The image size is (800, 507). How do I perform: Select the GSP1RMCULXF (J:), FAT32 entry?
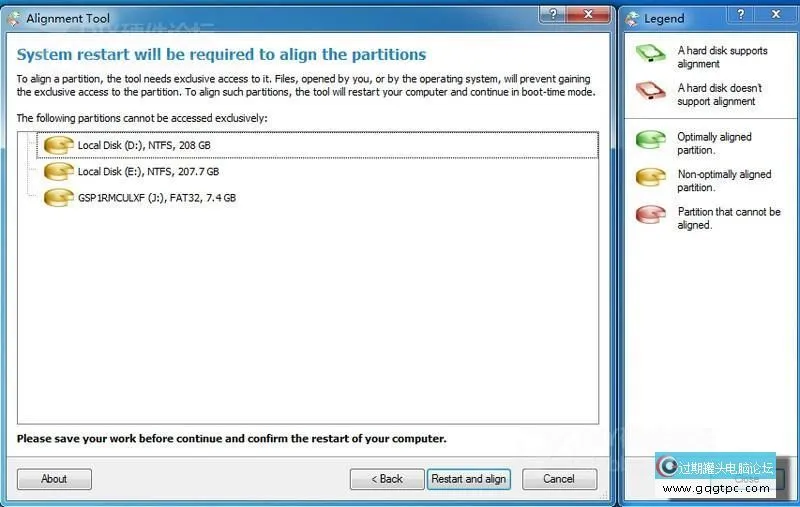[156, 198]
